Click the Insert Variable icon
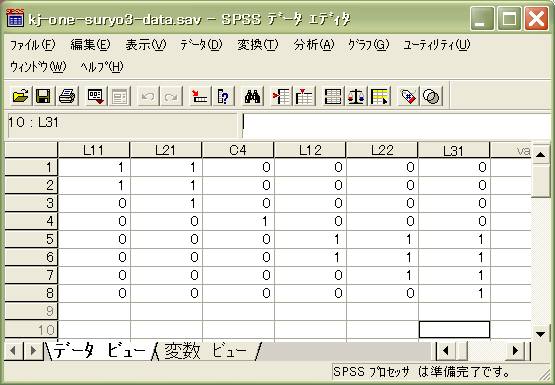Image resolution: width=555 pixels, height=385 pixels. (x=304, y=96)
